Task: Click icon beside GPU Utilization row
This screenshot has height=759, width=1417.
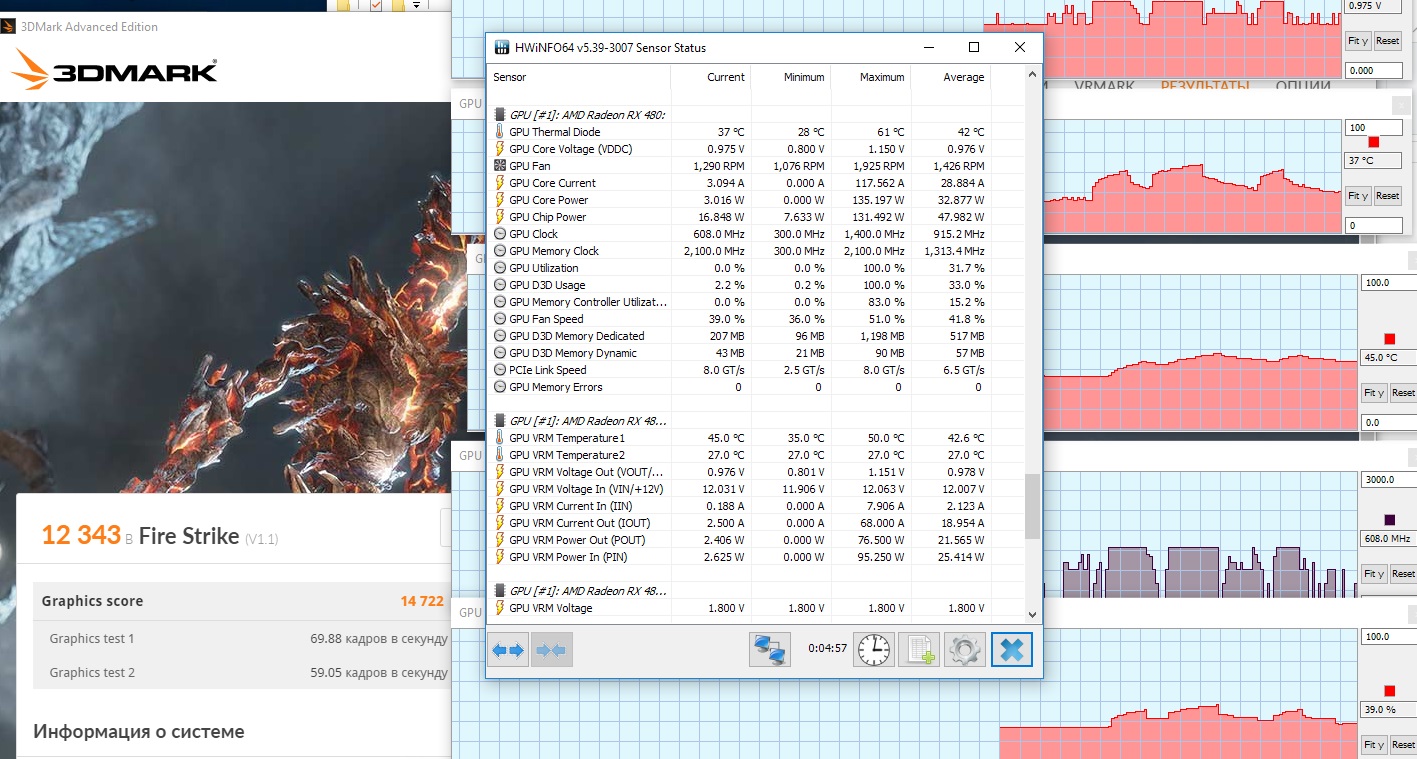Action: click(500, 268)
